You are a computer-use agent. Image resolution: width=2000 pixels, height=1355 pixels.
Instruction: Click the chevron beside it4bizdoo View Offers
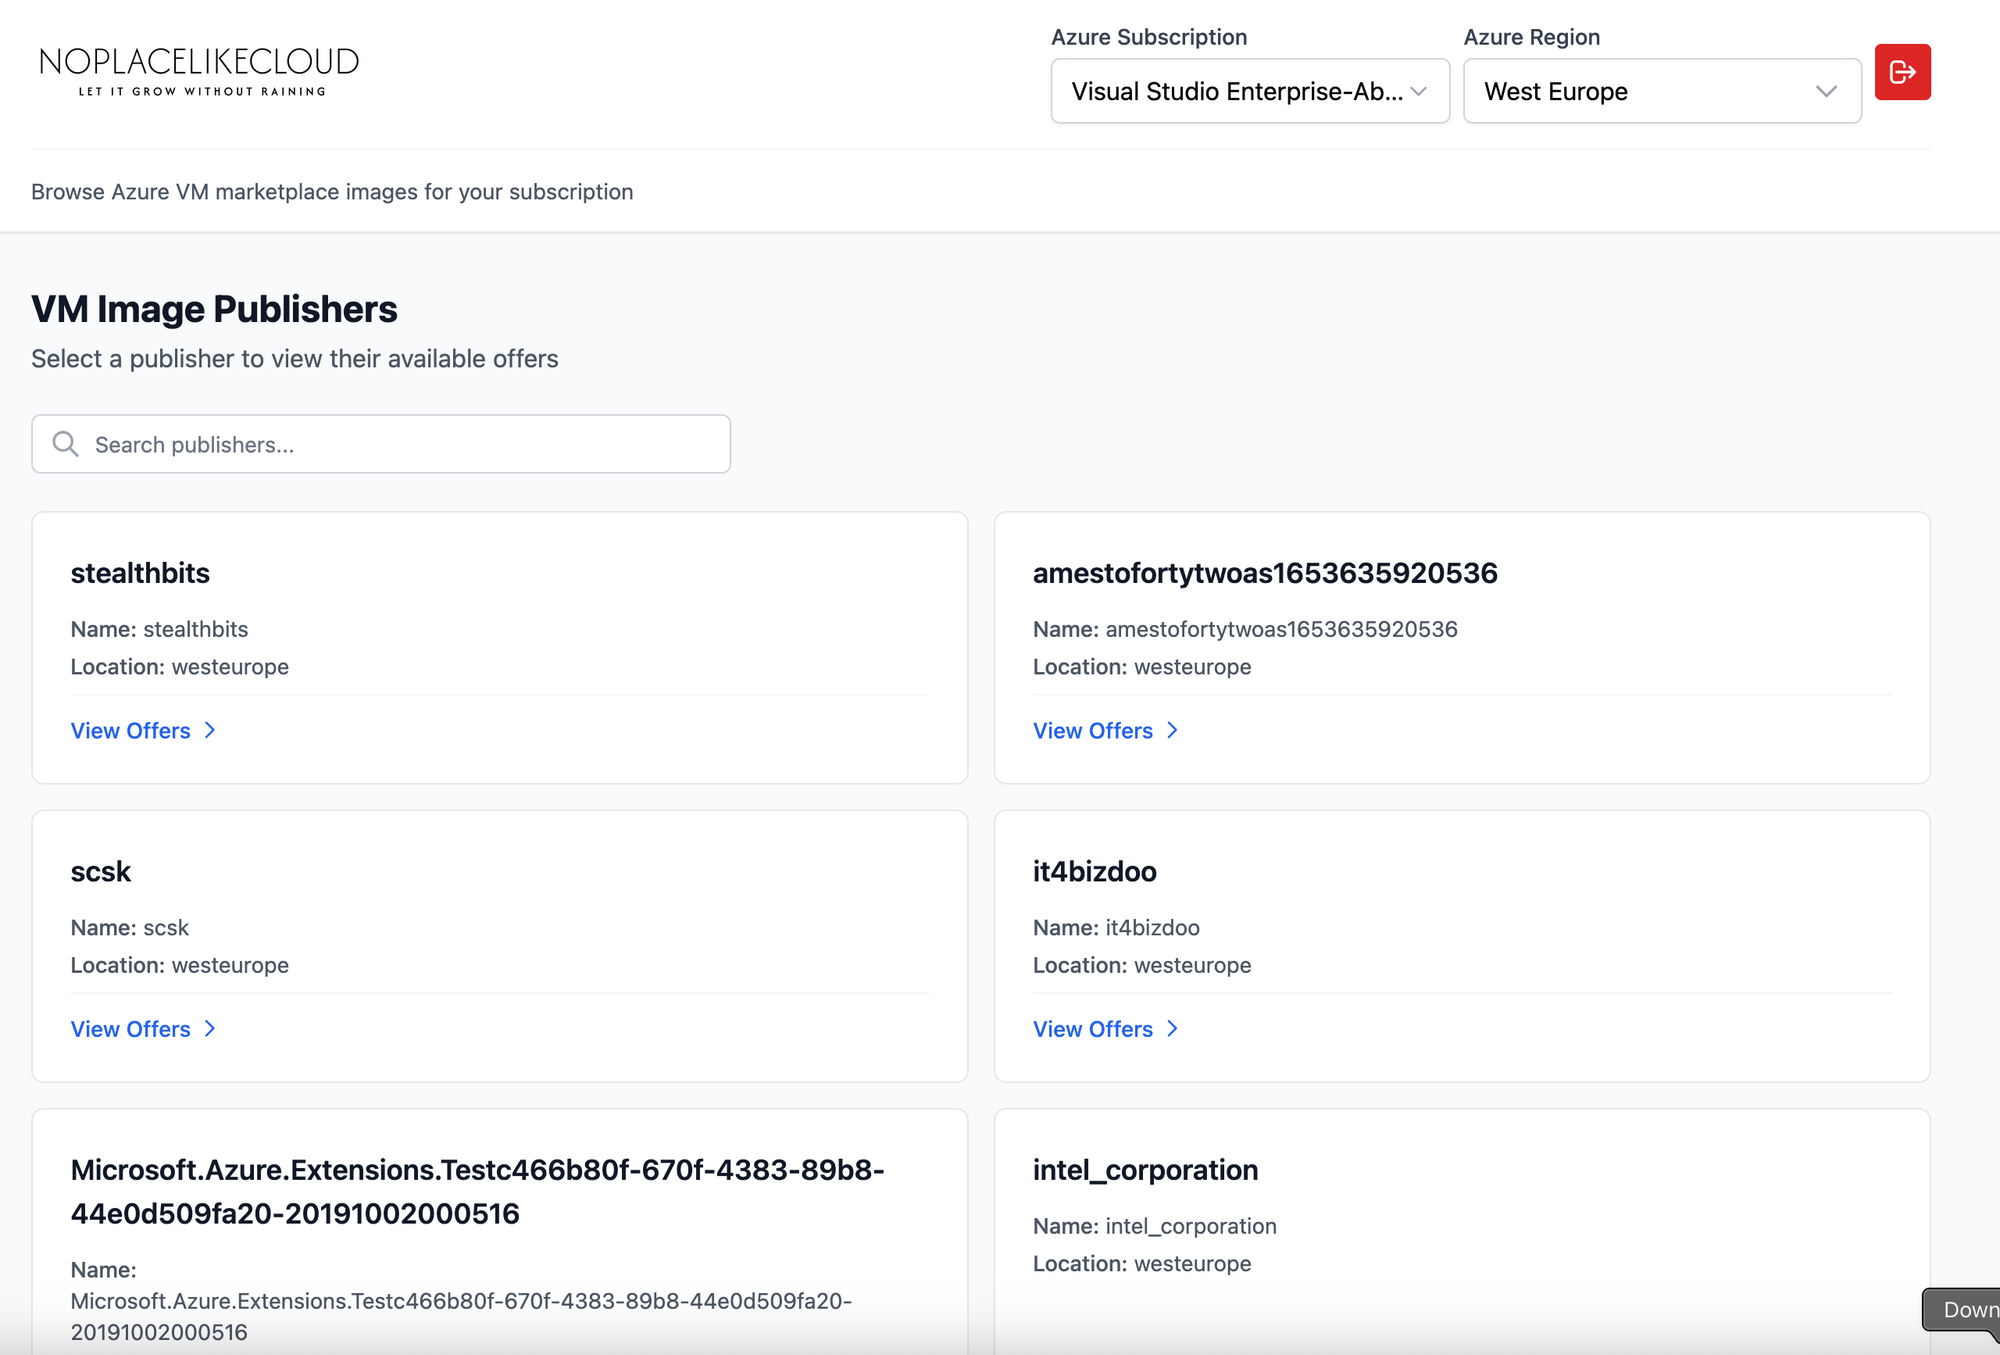[x=1172, y=1029]
